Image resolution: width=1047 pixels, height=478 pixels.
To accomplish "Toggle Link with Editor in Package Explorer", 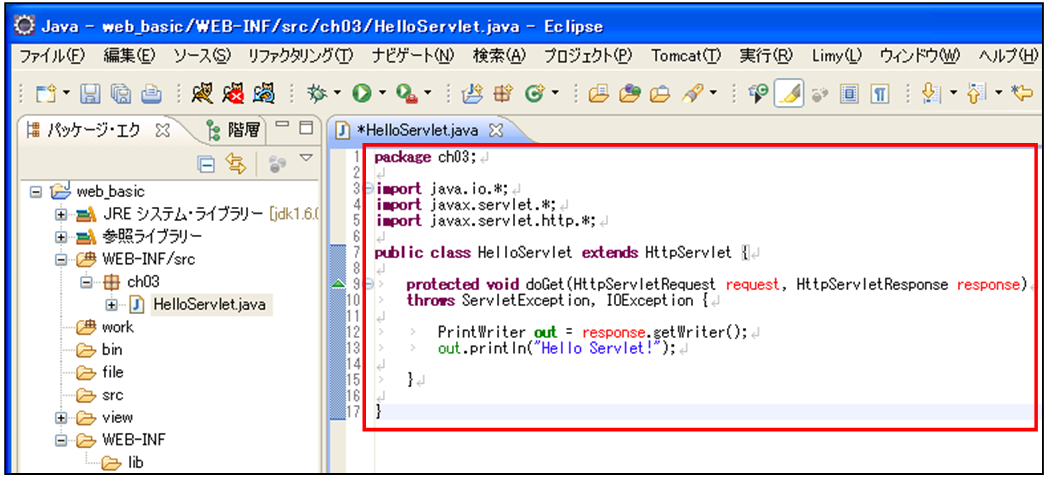I will (236, 164).
